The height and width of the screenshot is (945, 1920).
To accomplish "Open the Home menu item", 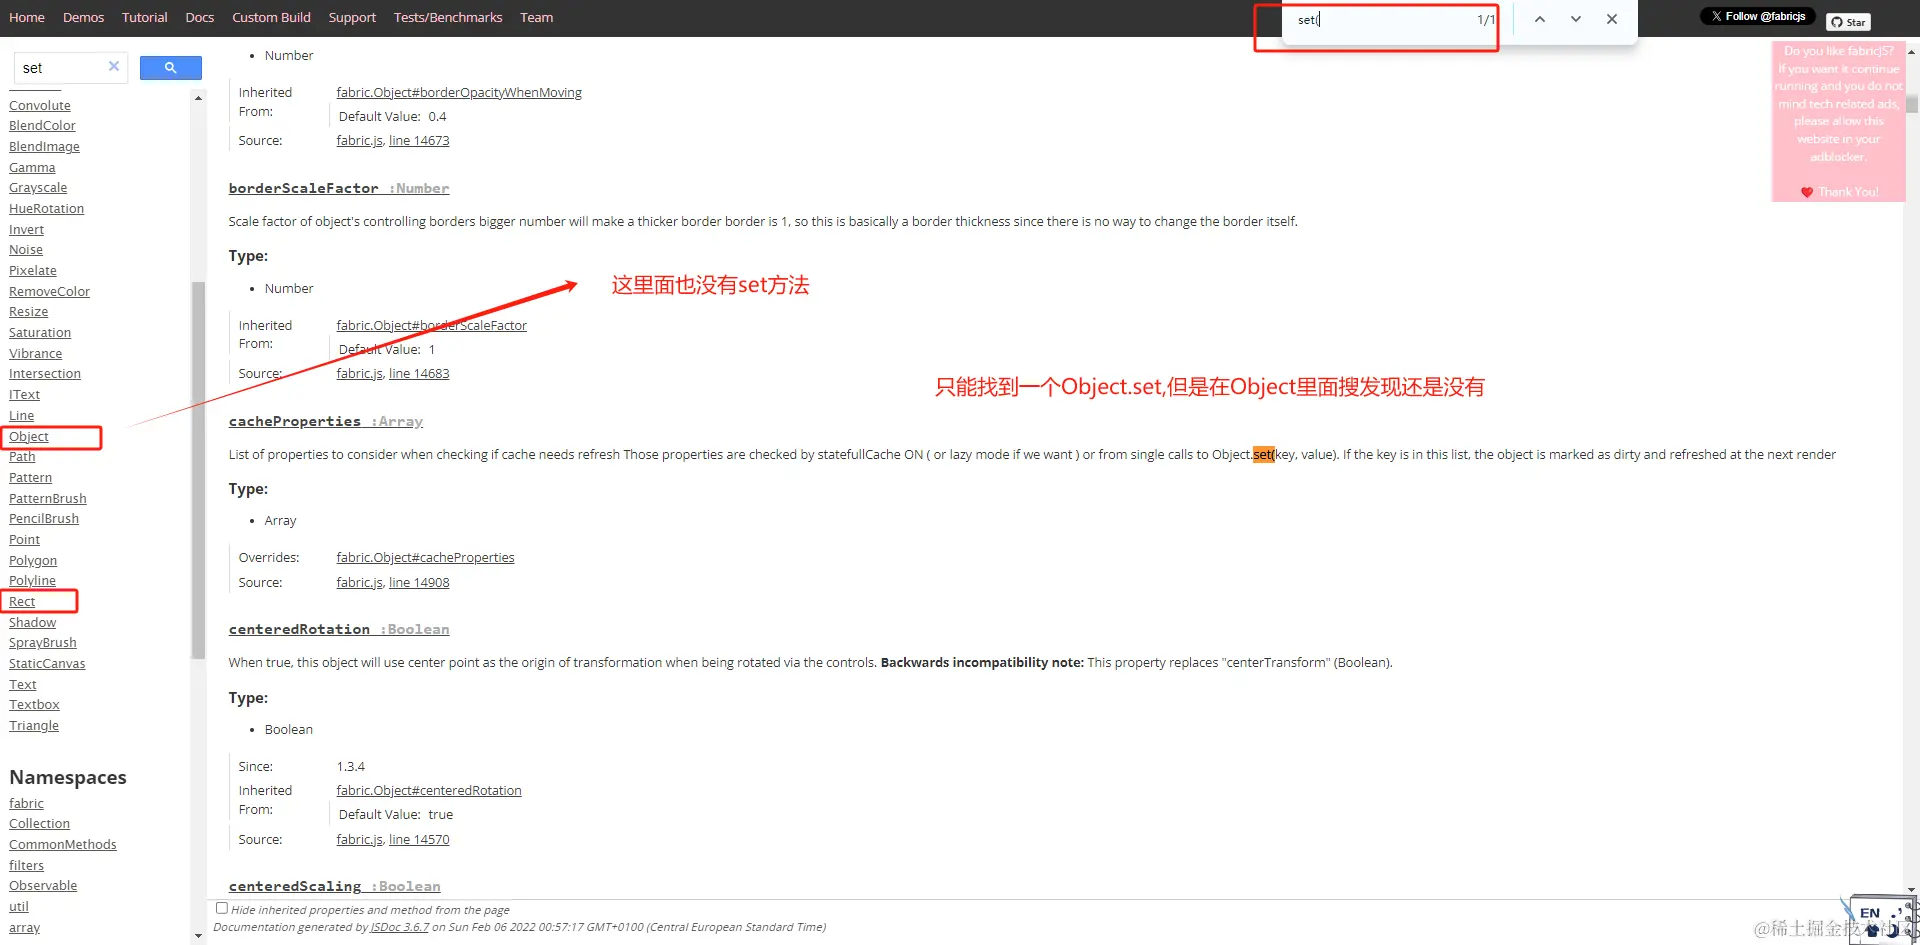I will pos(27,17).
